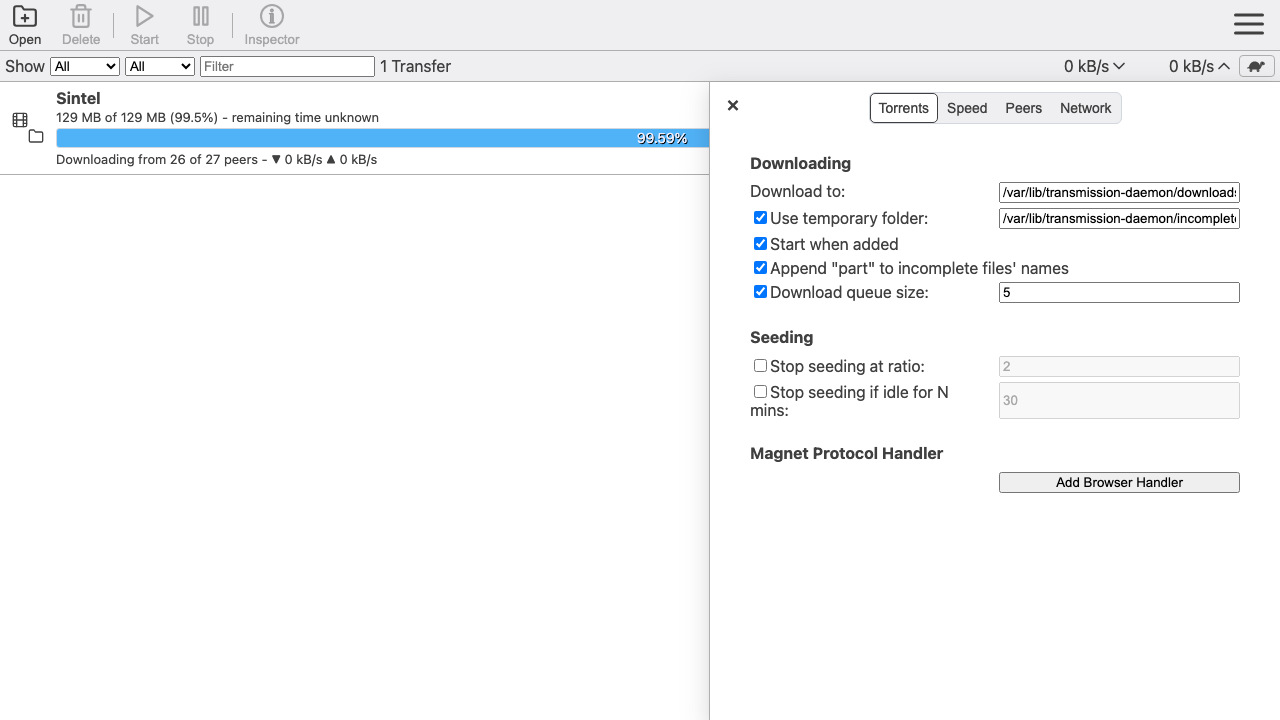Disable Download queue size checkbox

[760, 291]
